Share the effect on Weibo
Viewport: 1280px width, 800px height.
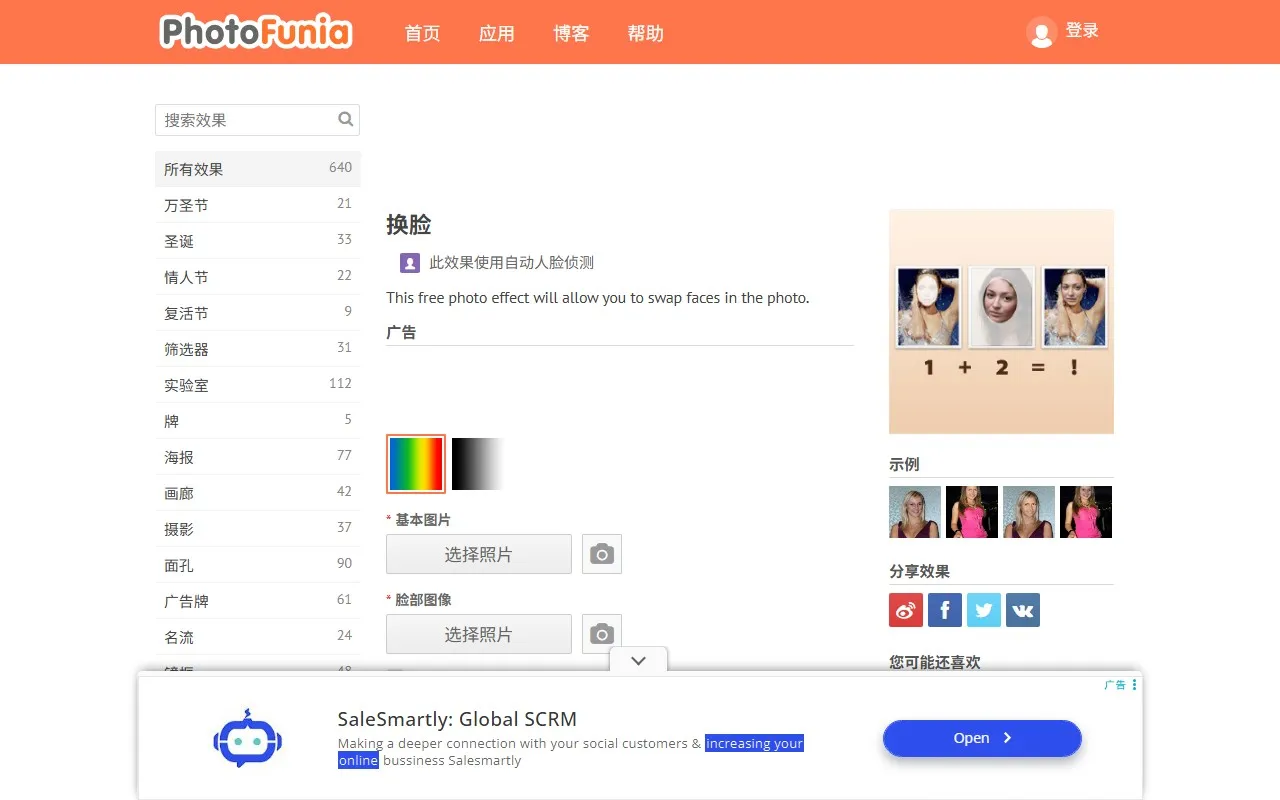click(x=905, y=610)
